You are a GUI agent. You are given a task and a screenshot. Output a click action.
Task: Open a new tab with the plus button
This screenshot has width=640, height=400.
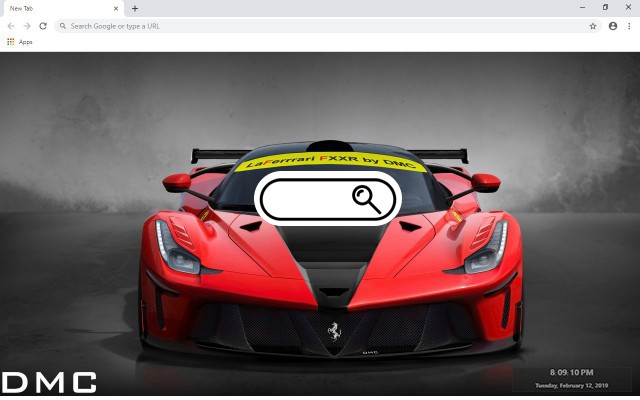pyautogui.click(x=135, y=8)
